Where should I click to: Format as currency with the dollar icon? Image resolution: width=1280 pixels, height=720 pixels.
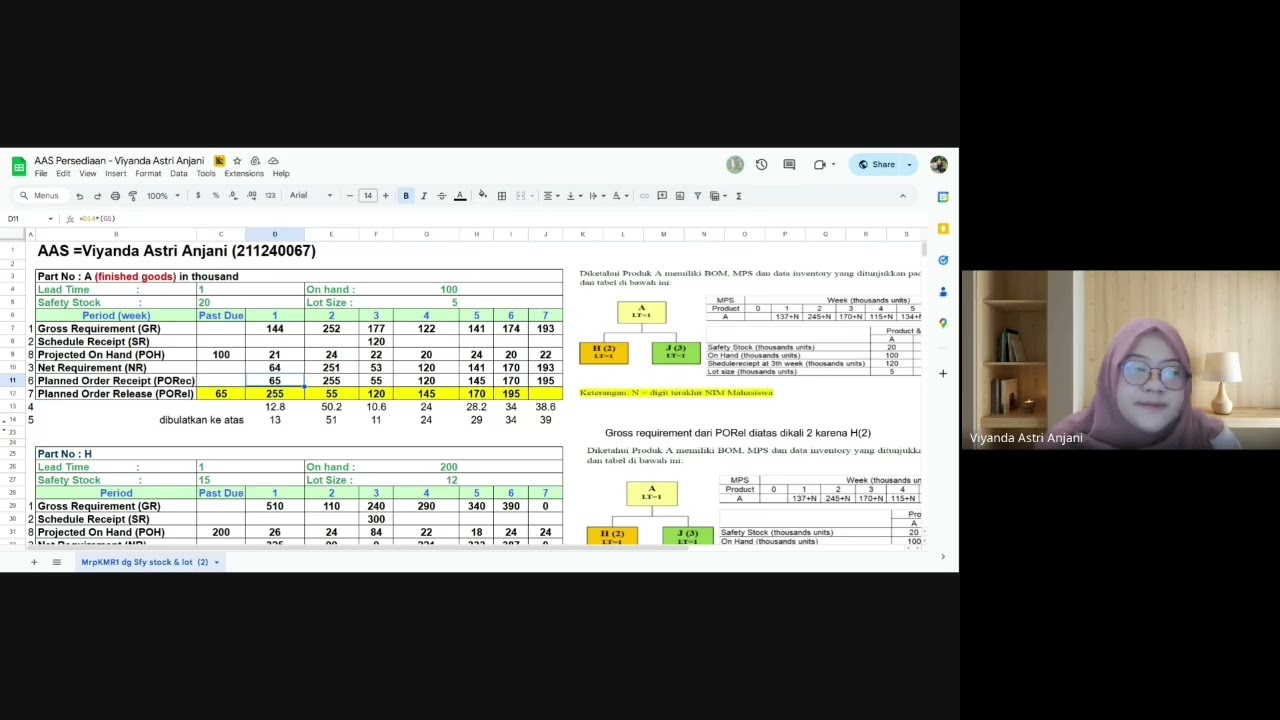(x=198, y=196)
